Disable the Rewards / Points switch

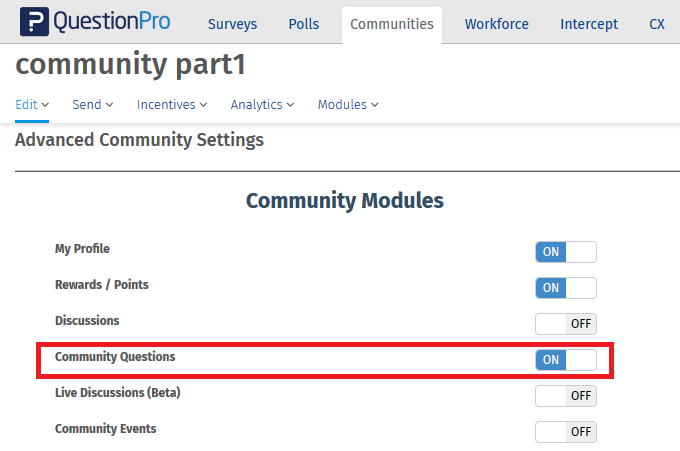pos(565,288)
